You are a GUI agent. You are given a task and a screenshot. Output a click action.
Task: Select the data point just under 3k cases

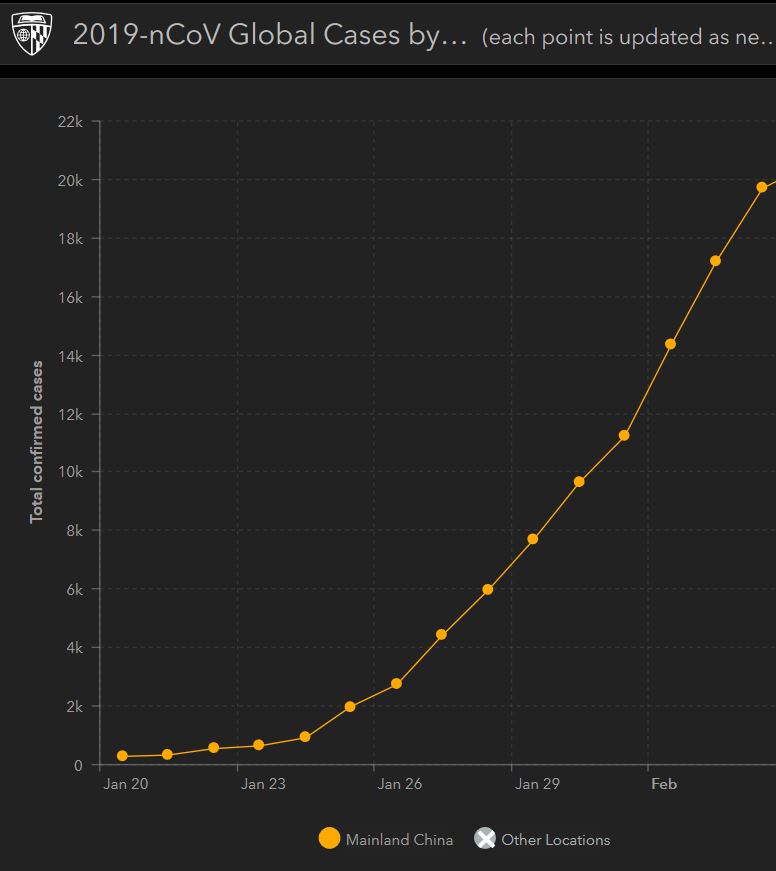(x=396, y=684)
